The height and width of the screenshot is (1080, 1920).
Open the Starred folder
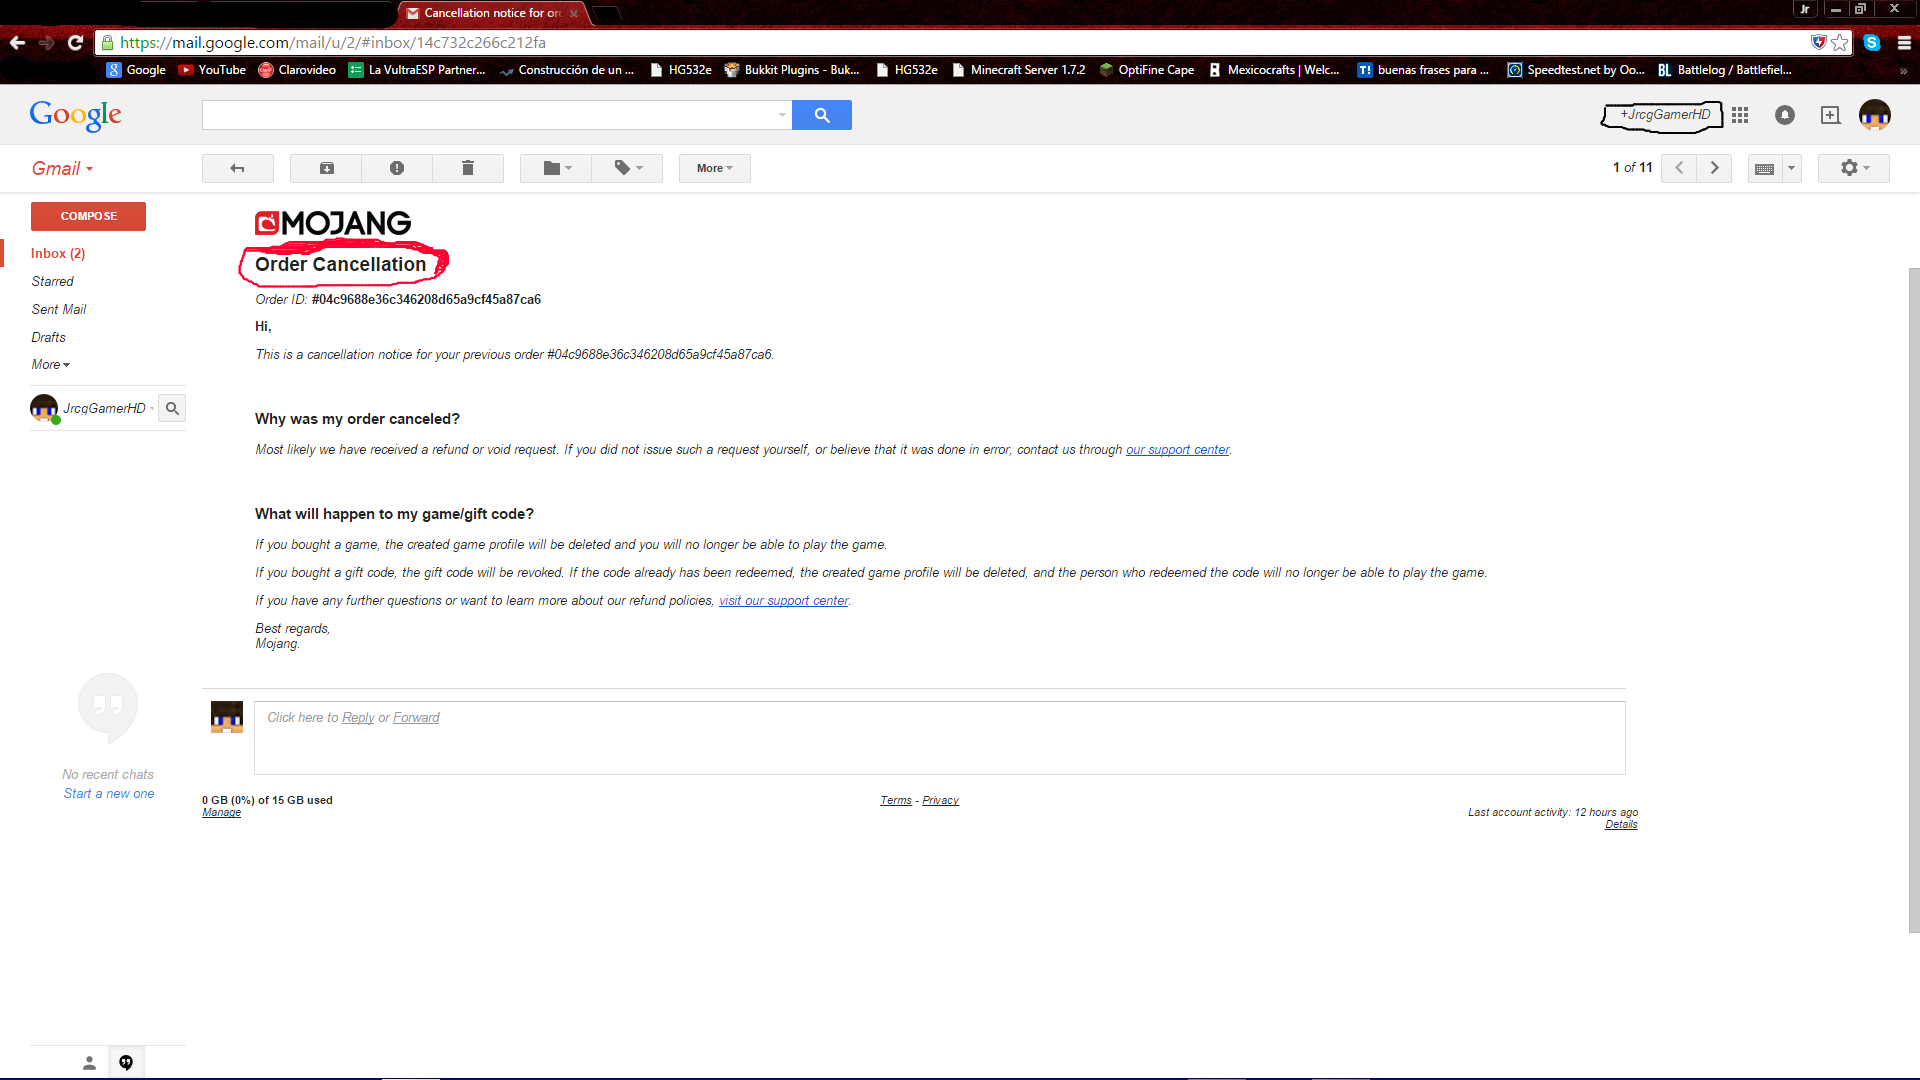coord(52,282)
